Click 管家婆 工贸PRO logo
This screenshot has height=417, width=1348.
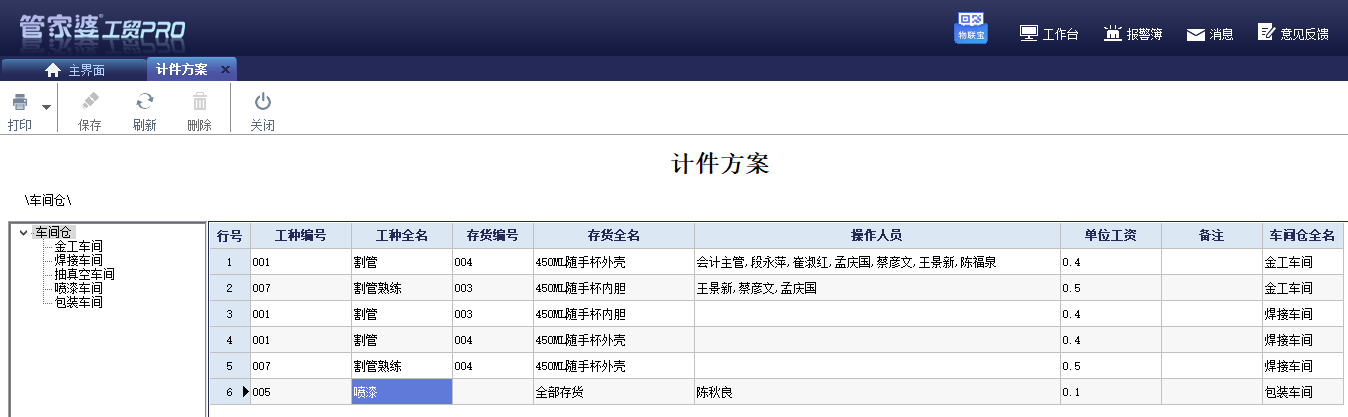pyautogui.click(x=102, y=27)
